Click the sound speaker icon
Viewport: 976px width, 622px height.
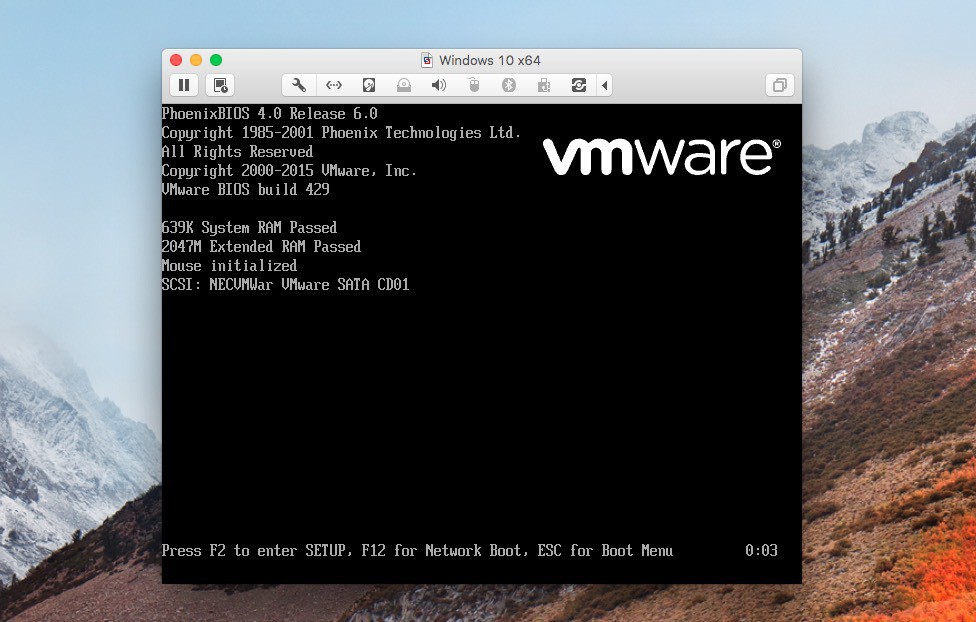(438, 85)
